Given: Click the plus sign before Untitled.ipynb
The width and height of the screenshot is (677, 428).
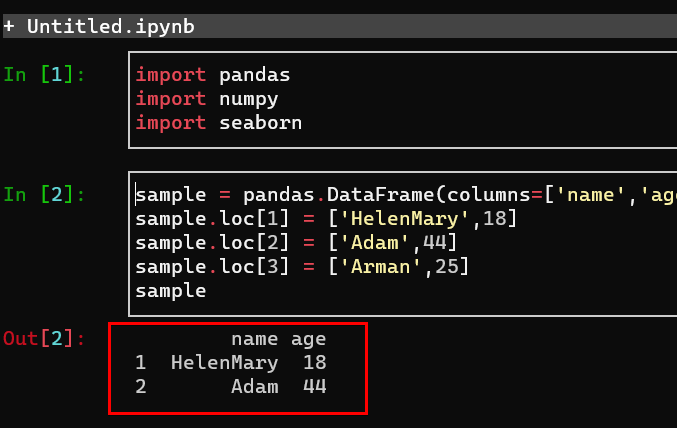Looking at the screenshot, I should coord(9,27).
